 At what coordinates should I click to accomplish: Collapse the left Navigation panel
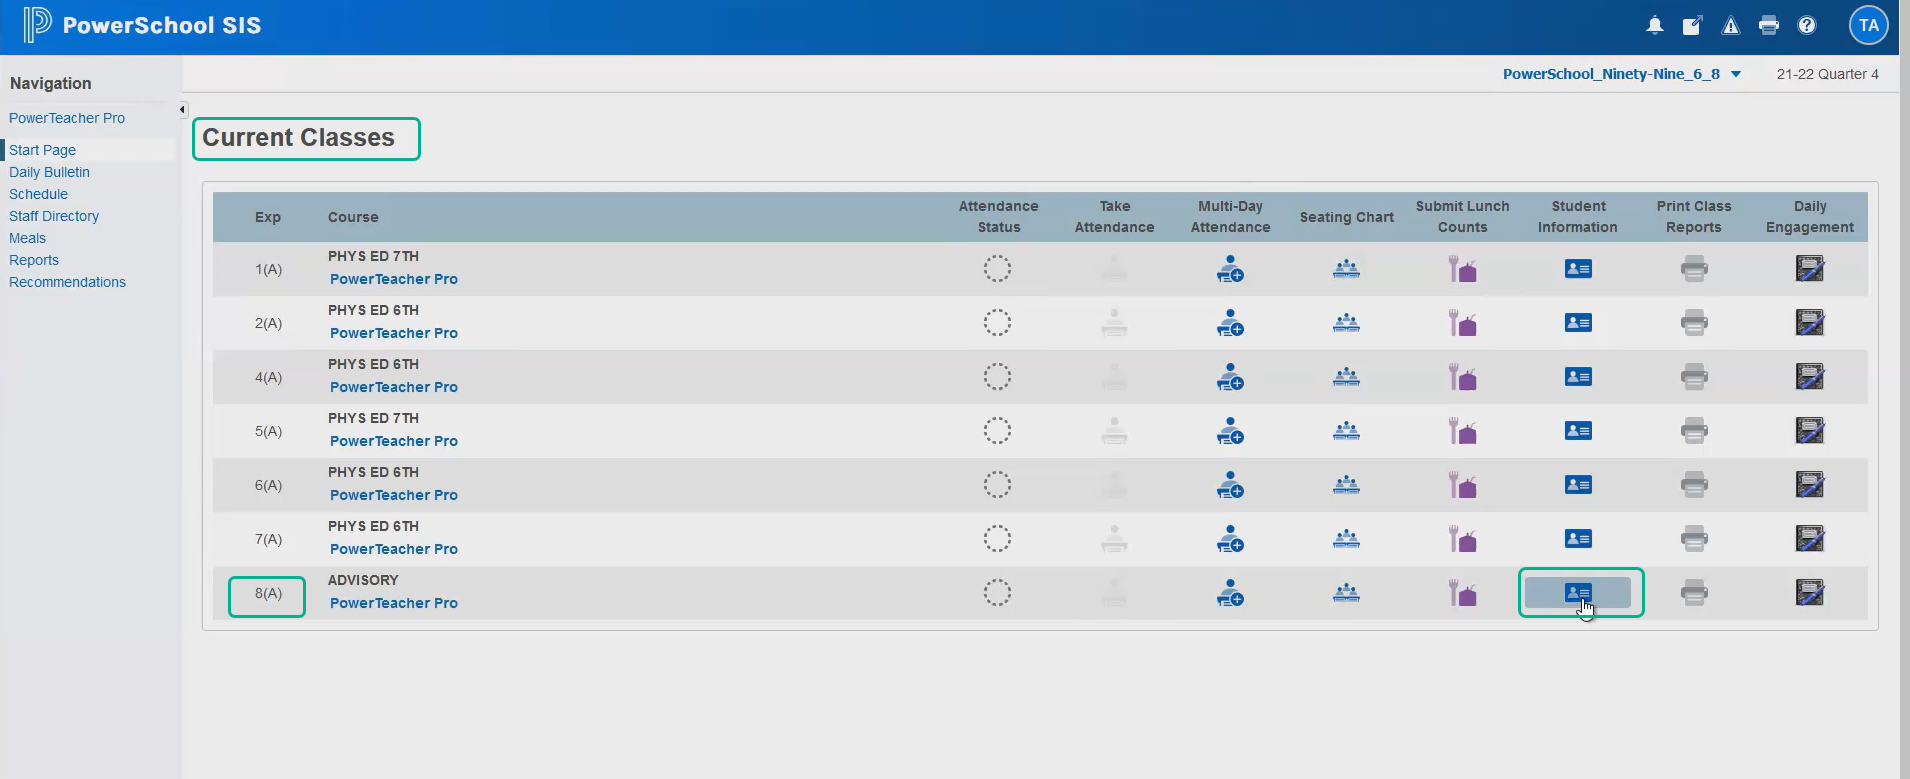click(182, 110)
